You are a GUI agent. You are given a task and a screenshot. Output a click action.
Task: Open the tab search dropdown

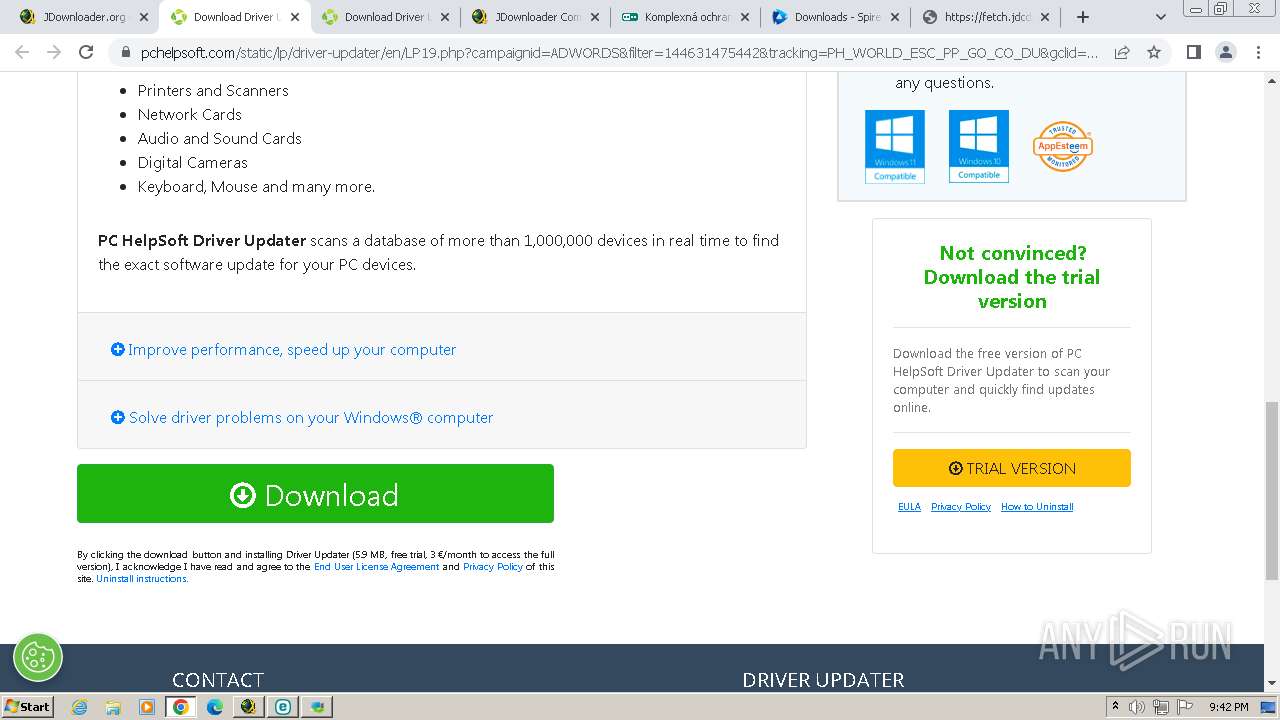click(x=1161, y=17)
